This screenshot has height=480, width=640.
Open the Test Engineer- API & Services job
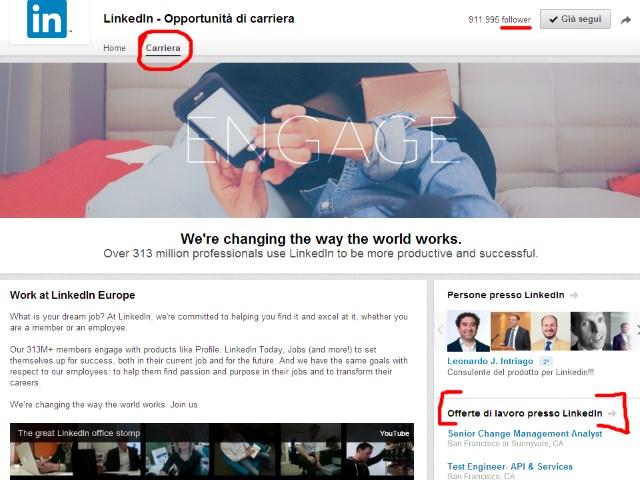[510, 467]
